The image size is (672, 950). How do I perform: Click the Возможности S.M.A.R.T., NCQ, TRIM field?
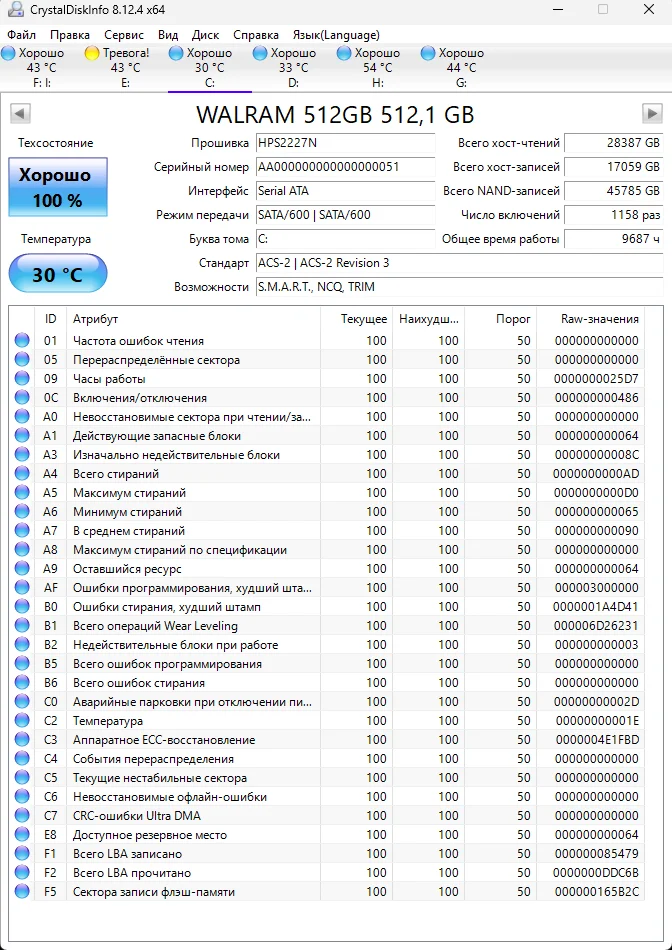point(459,287)
